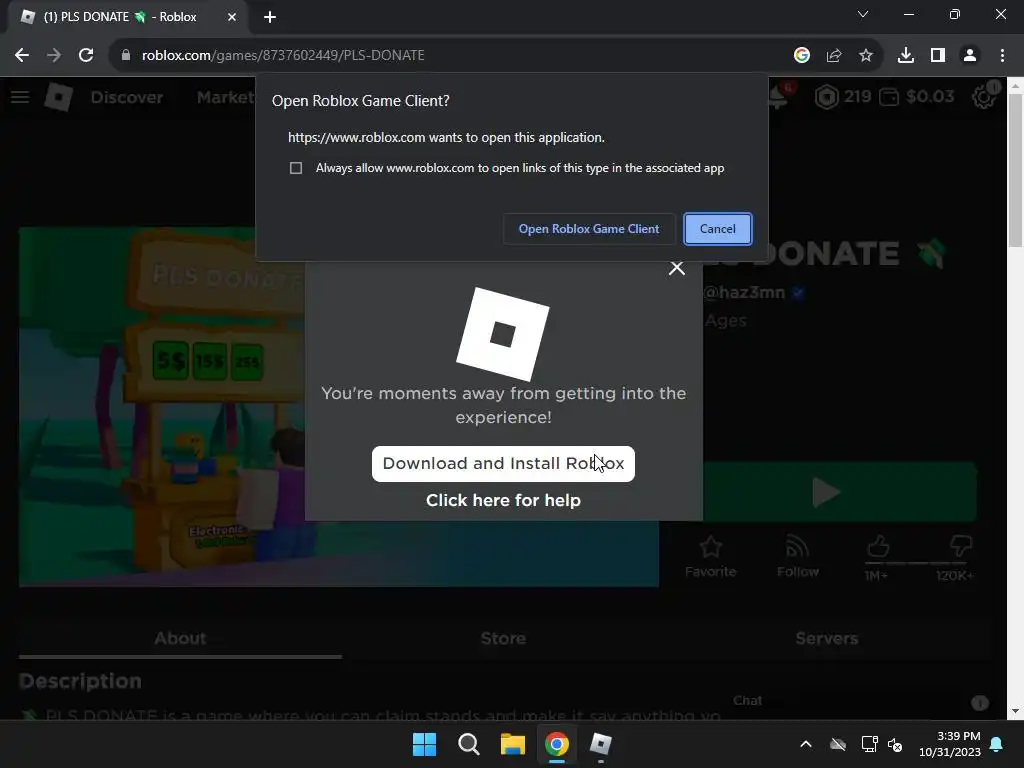Open Roblox app from taskbar
Image resolution: width=1024 pixels, height=768 pixels.
click(x=601, y=744)
